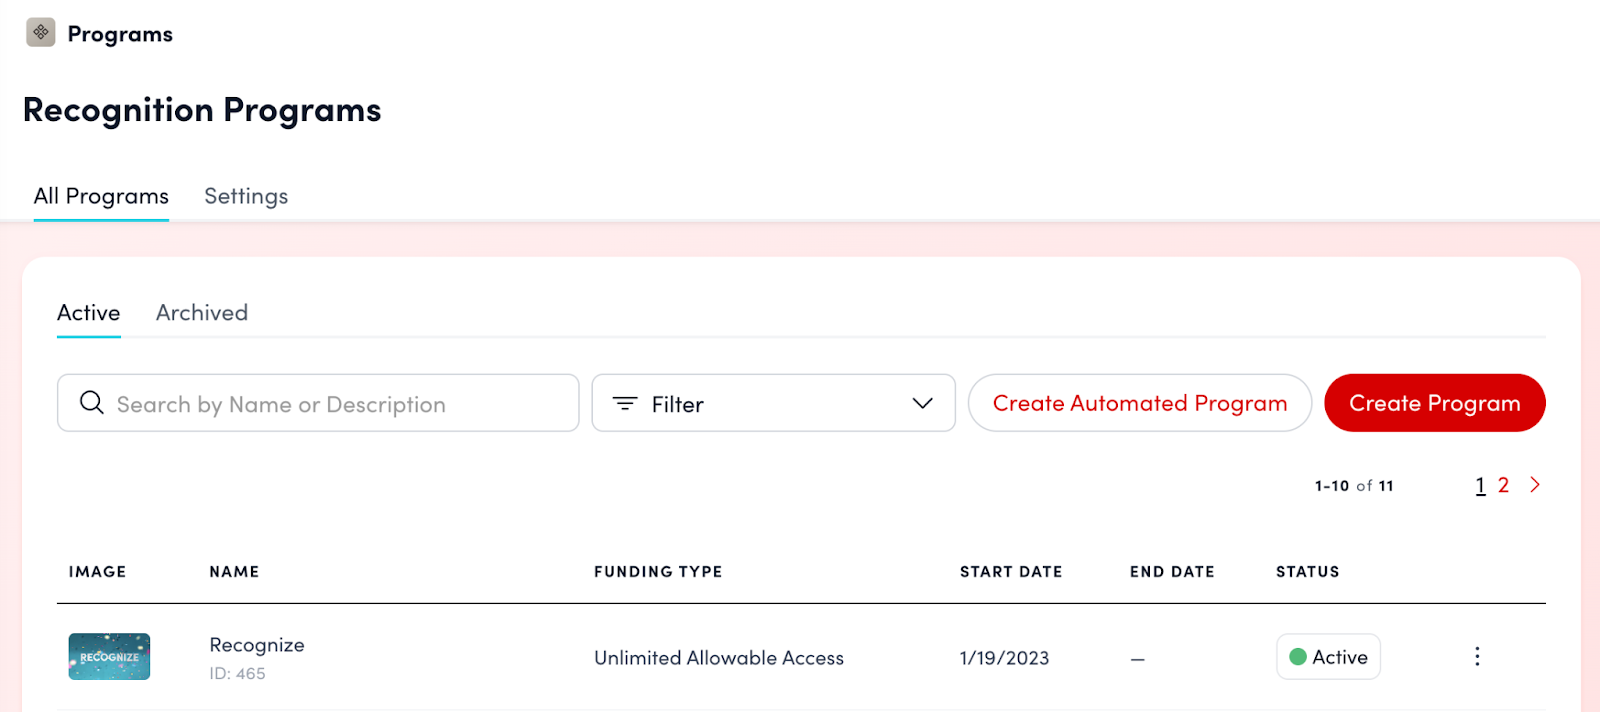Go to next page arrow
This screenshot has width=1600, height=712.
1535,485
